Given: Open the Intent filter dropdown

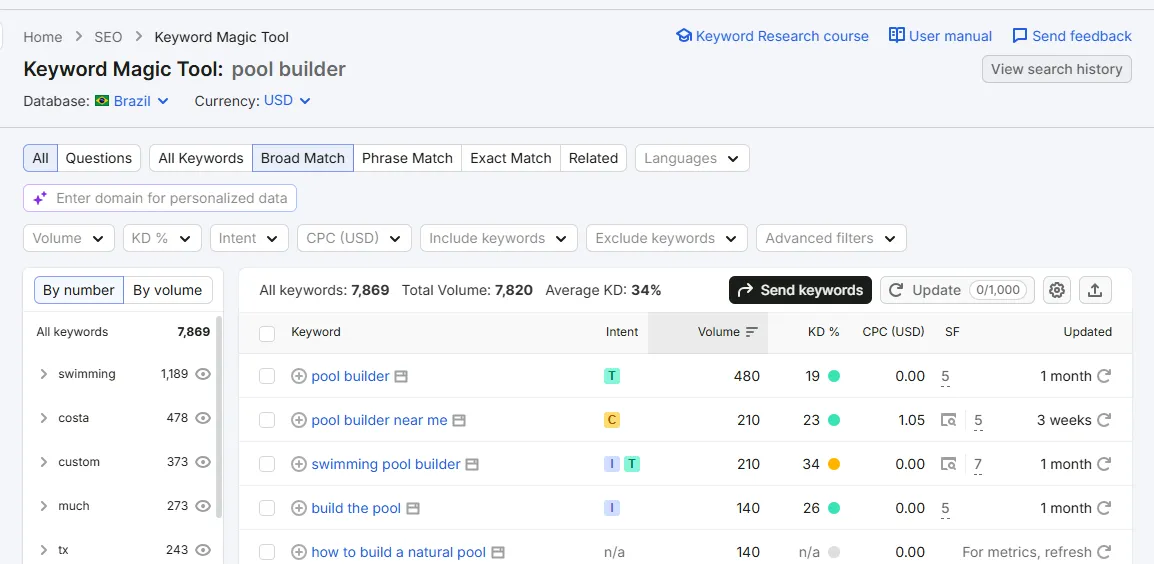Looking at the screenshot, I should coord(249,239).
